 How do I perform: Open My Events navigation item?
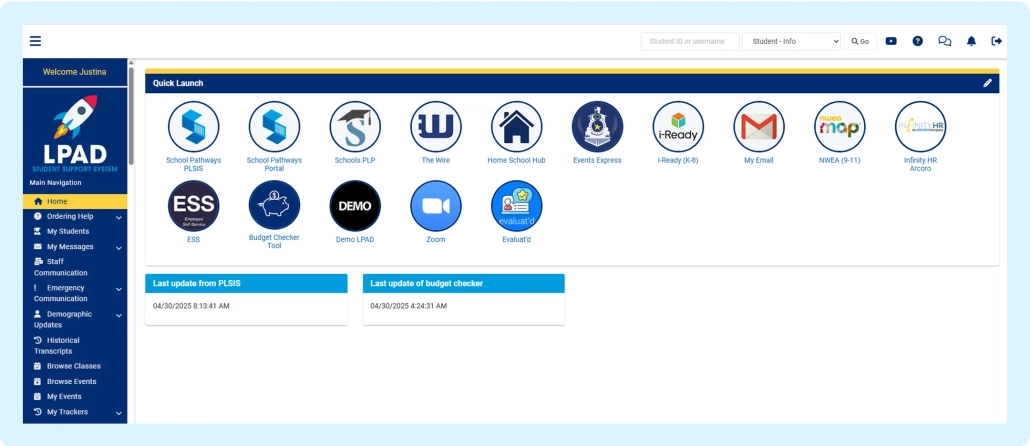pos(75,397)
